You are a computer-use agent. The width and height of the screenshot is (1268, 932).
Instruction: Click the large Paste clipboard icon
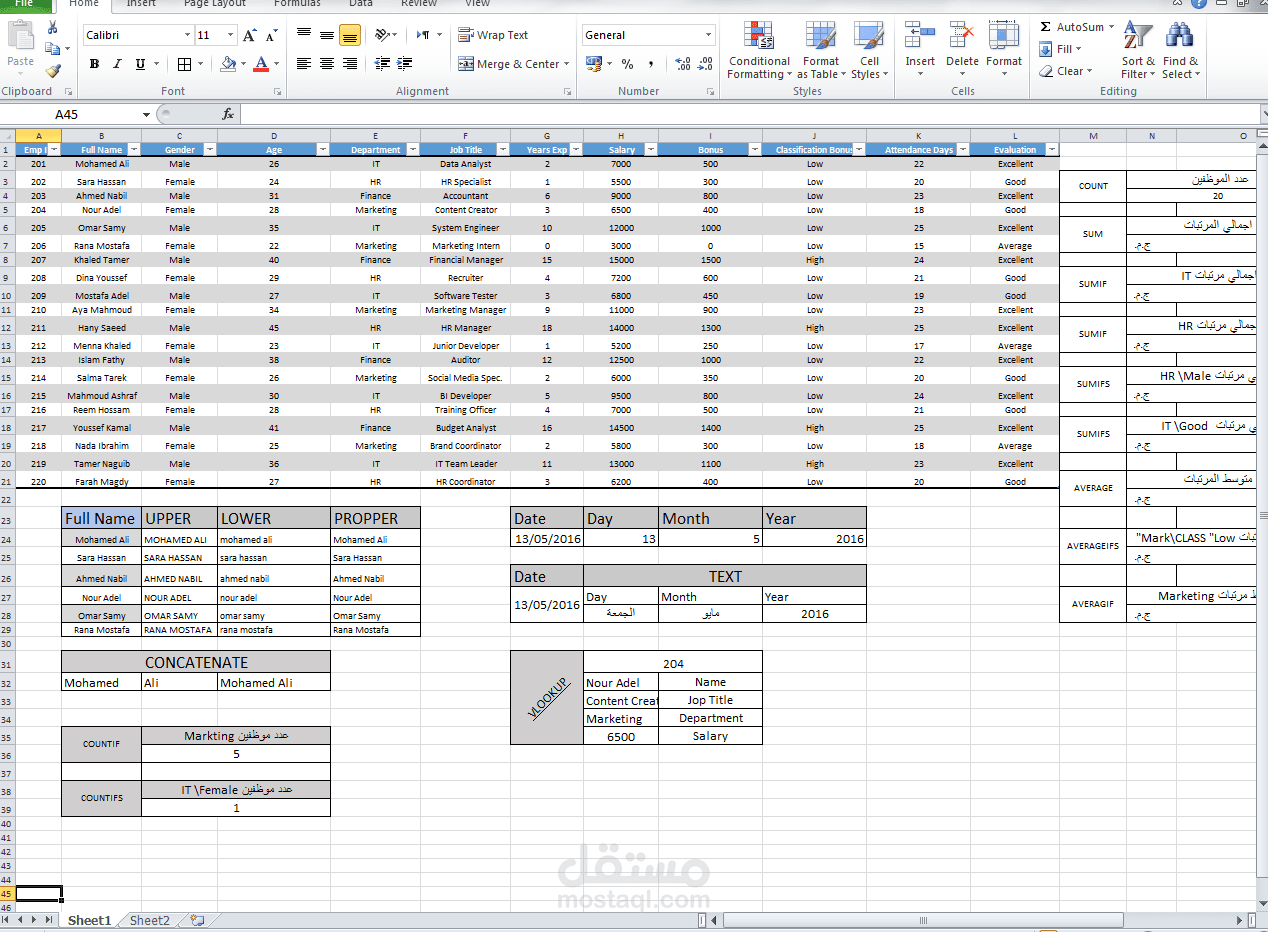[x=20, y=36]
